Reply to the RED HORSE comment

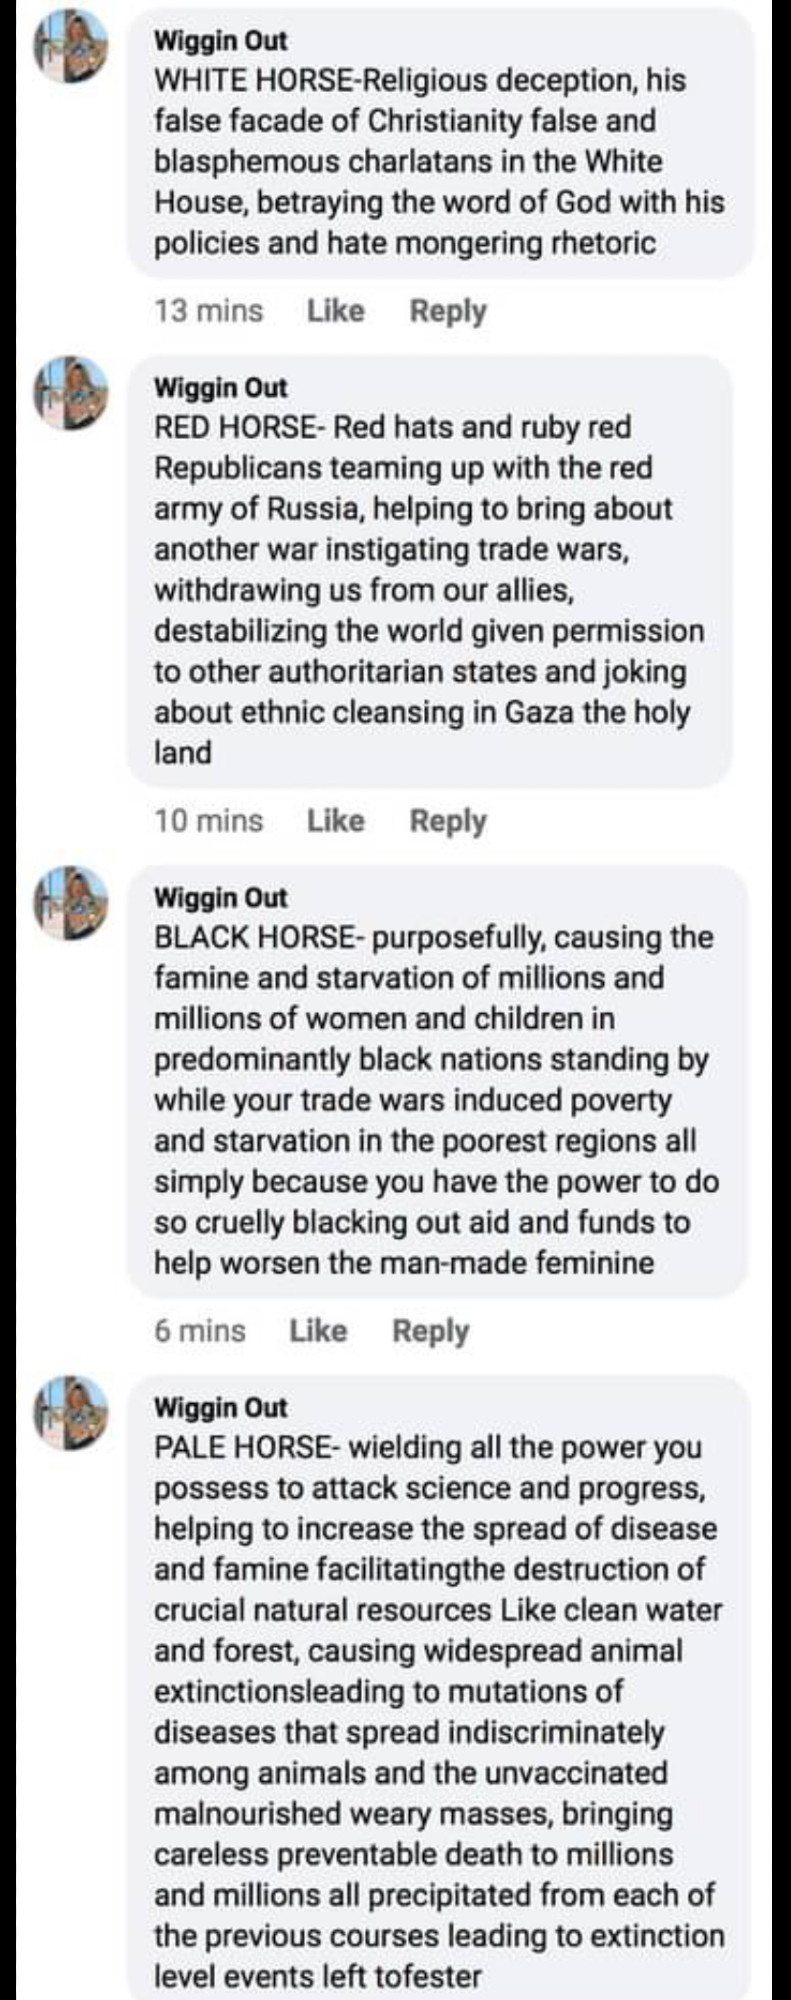tap(448, 821)
